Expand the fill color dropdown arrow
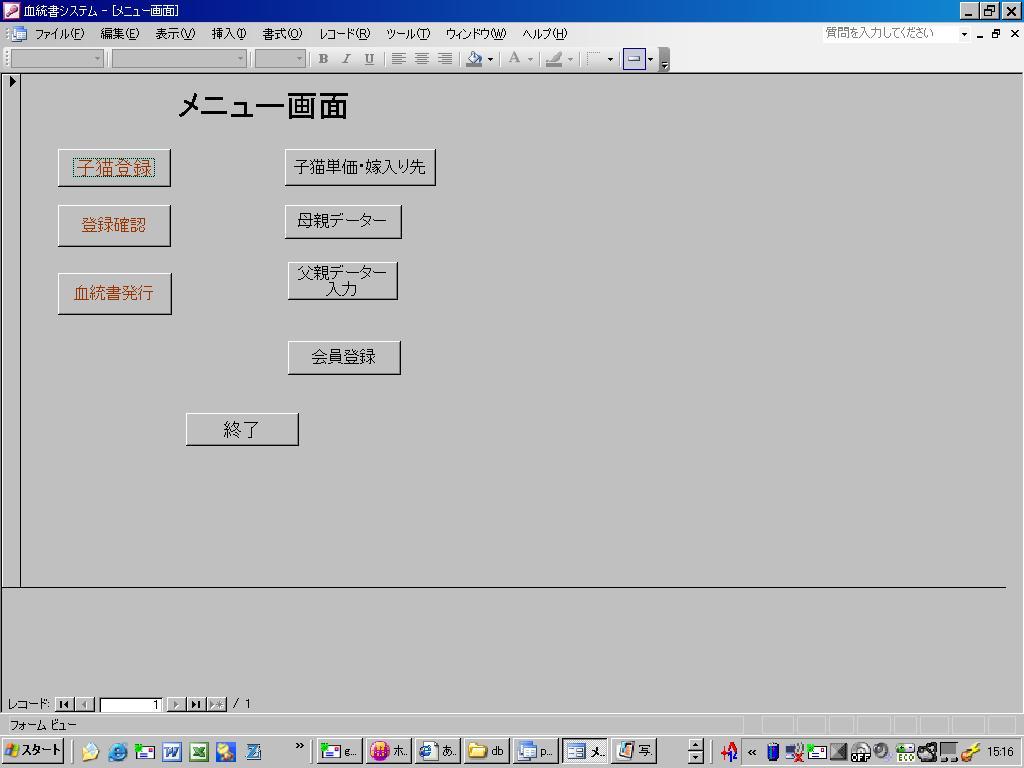 (x=490, y=59)
